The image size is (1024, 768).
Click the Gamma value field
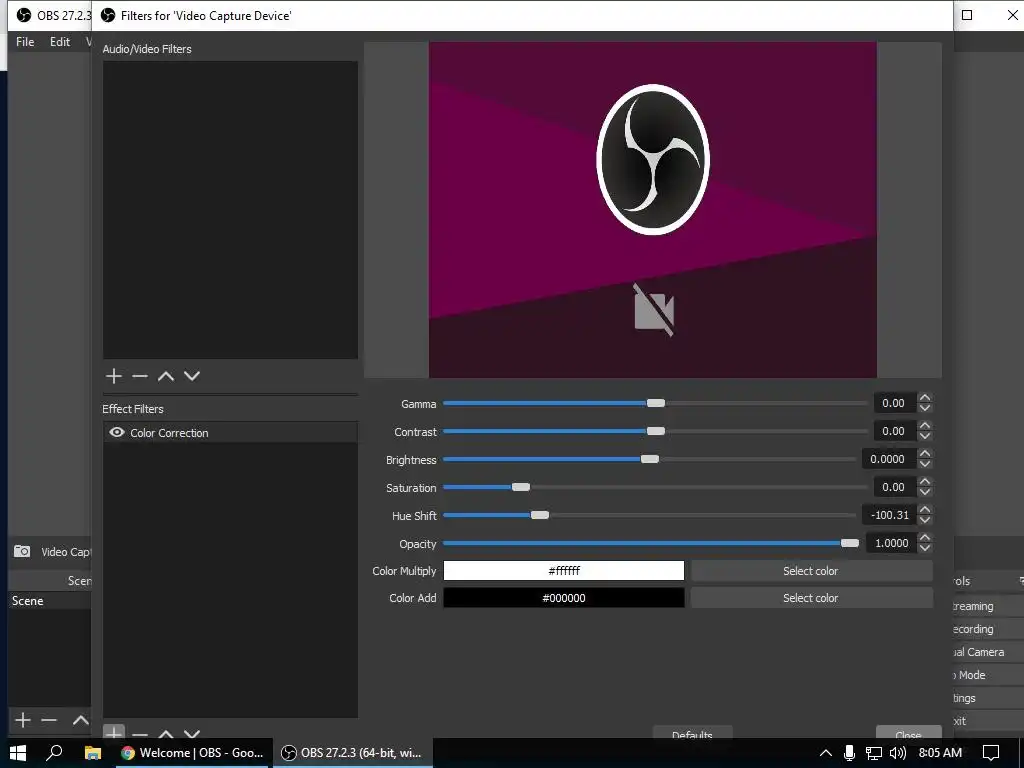[895, 403]
